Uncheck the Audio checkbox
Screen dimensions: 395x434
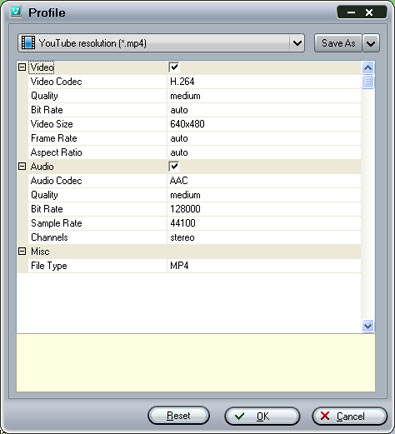[x=174, y=166]
